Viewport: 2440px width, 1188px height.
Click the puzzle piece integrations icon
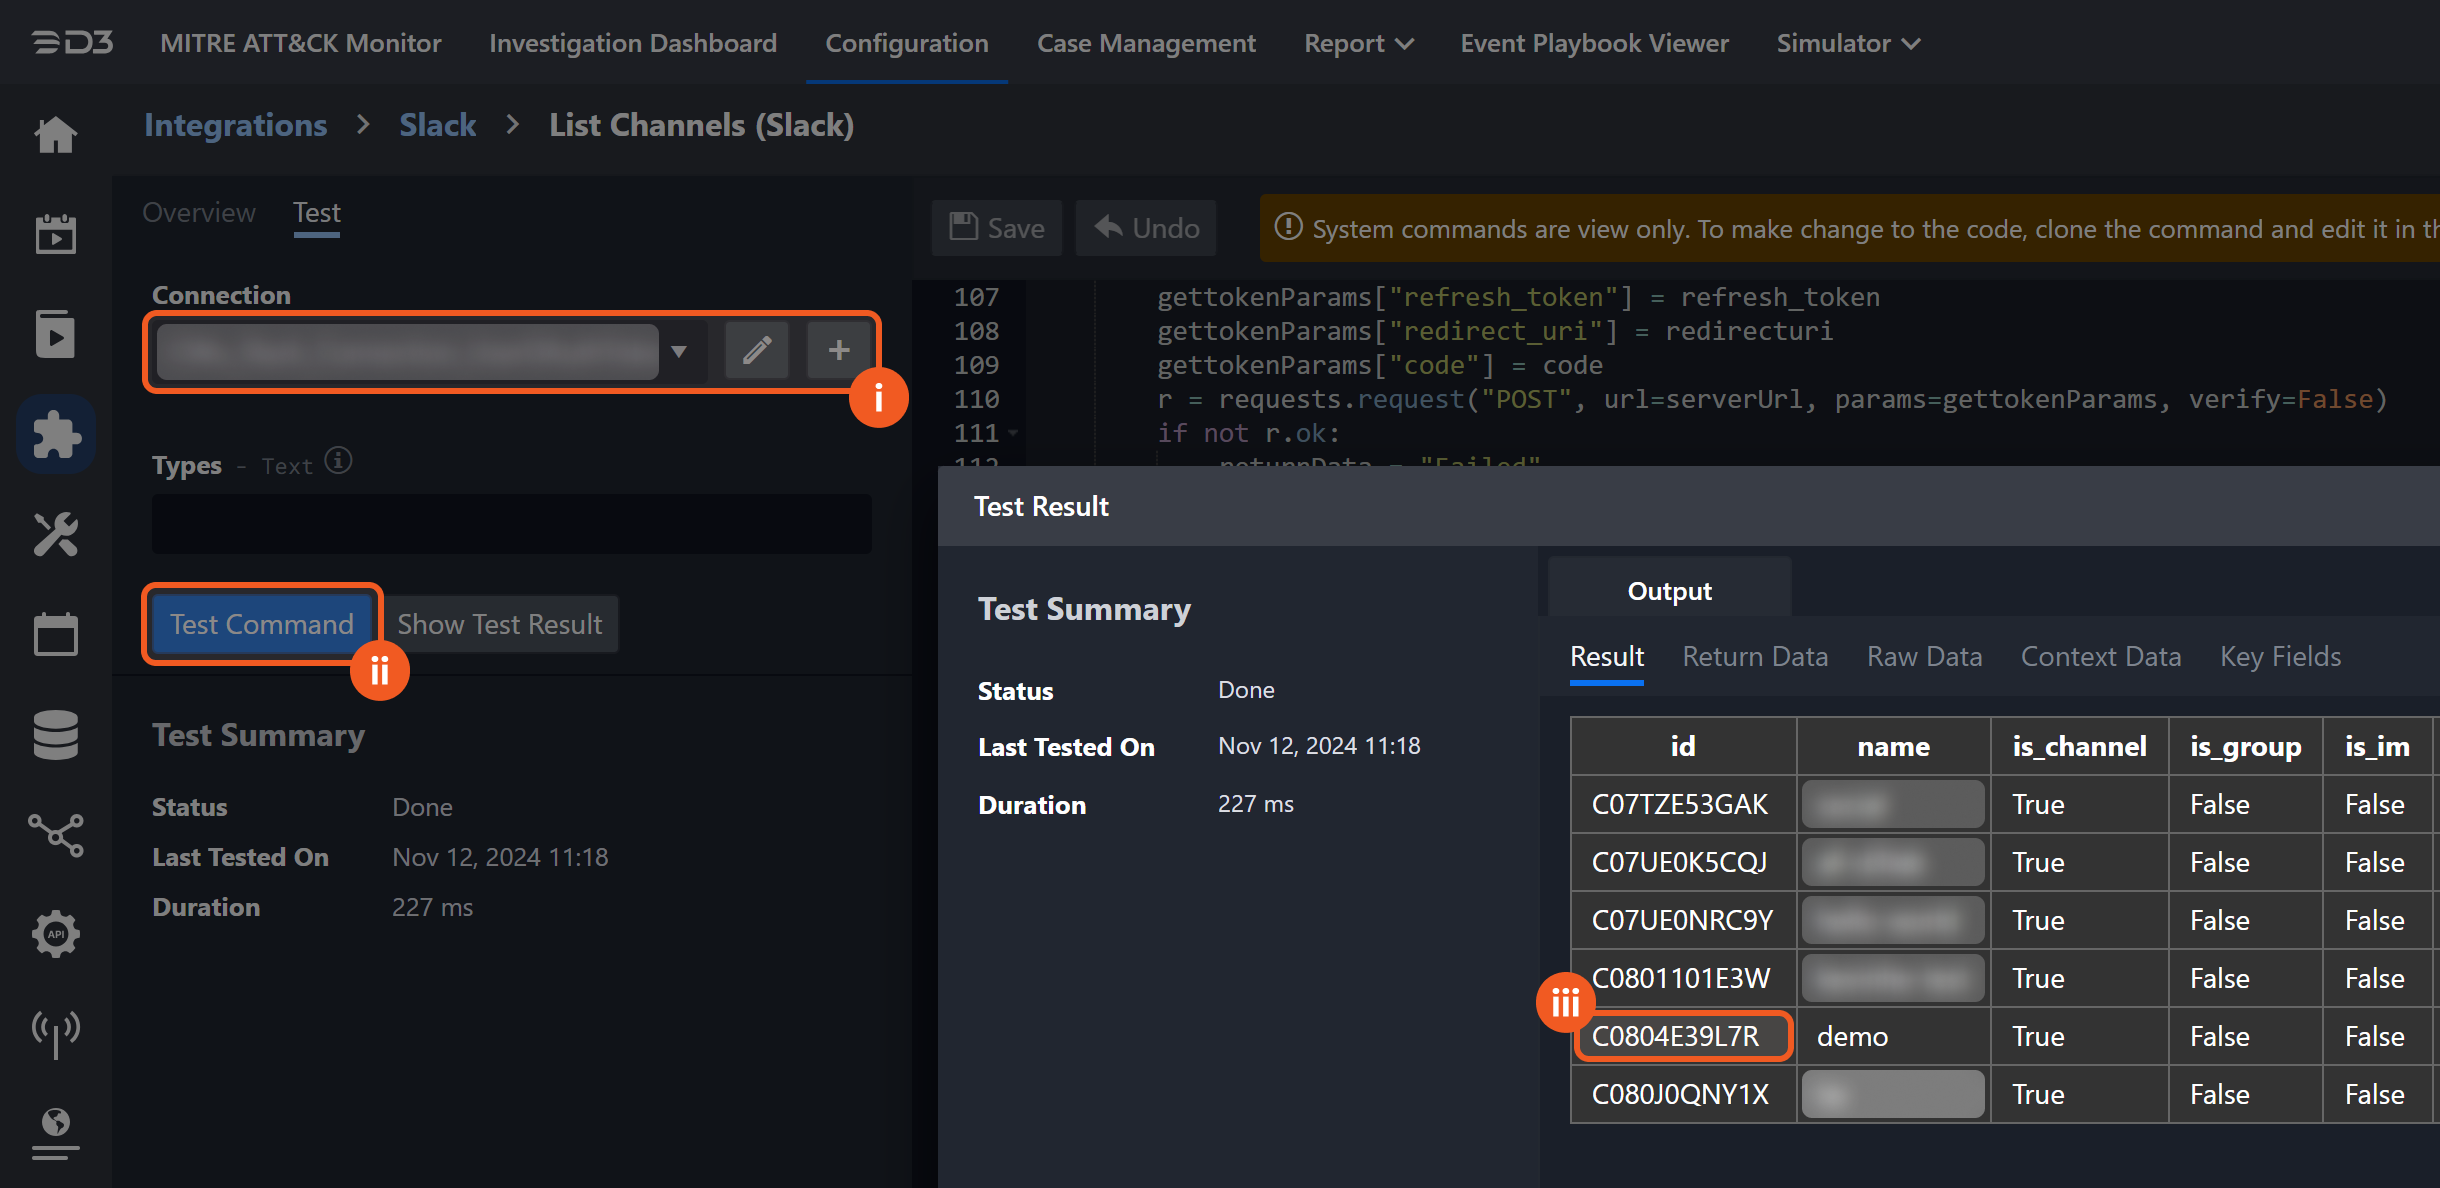(x=56, y=434)
